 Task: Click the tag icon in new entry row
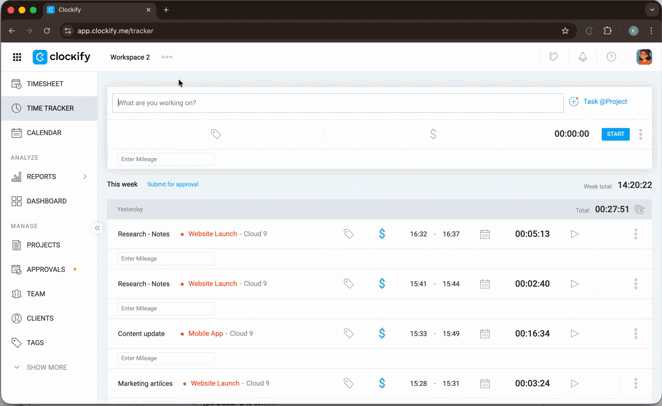(x=215, y=134)
